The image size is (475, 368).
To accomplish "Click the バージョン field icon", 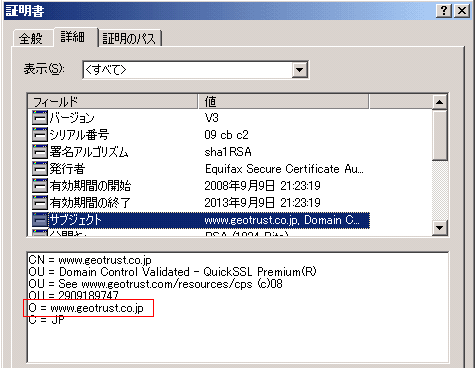I will (x=40, y=118).
